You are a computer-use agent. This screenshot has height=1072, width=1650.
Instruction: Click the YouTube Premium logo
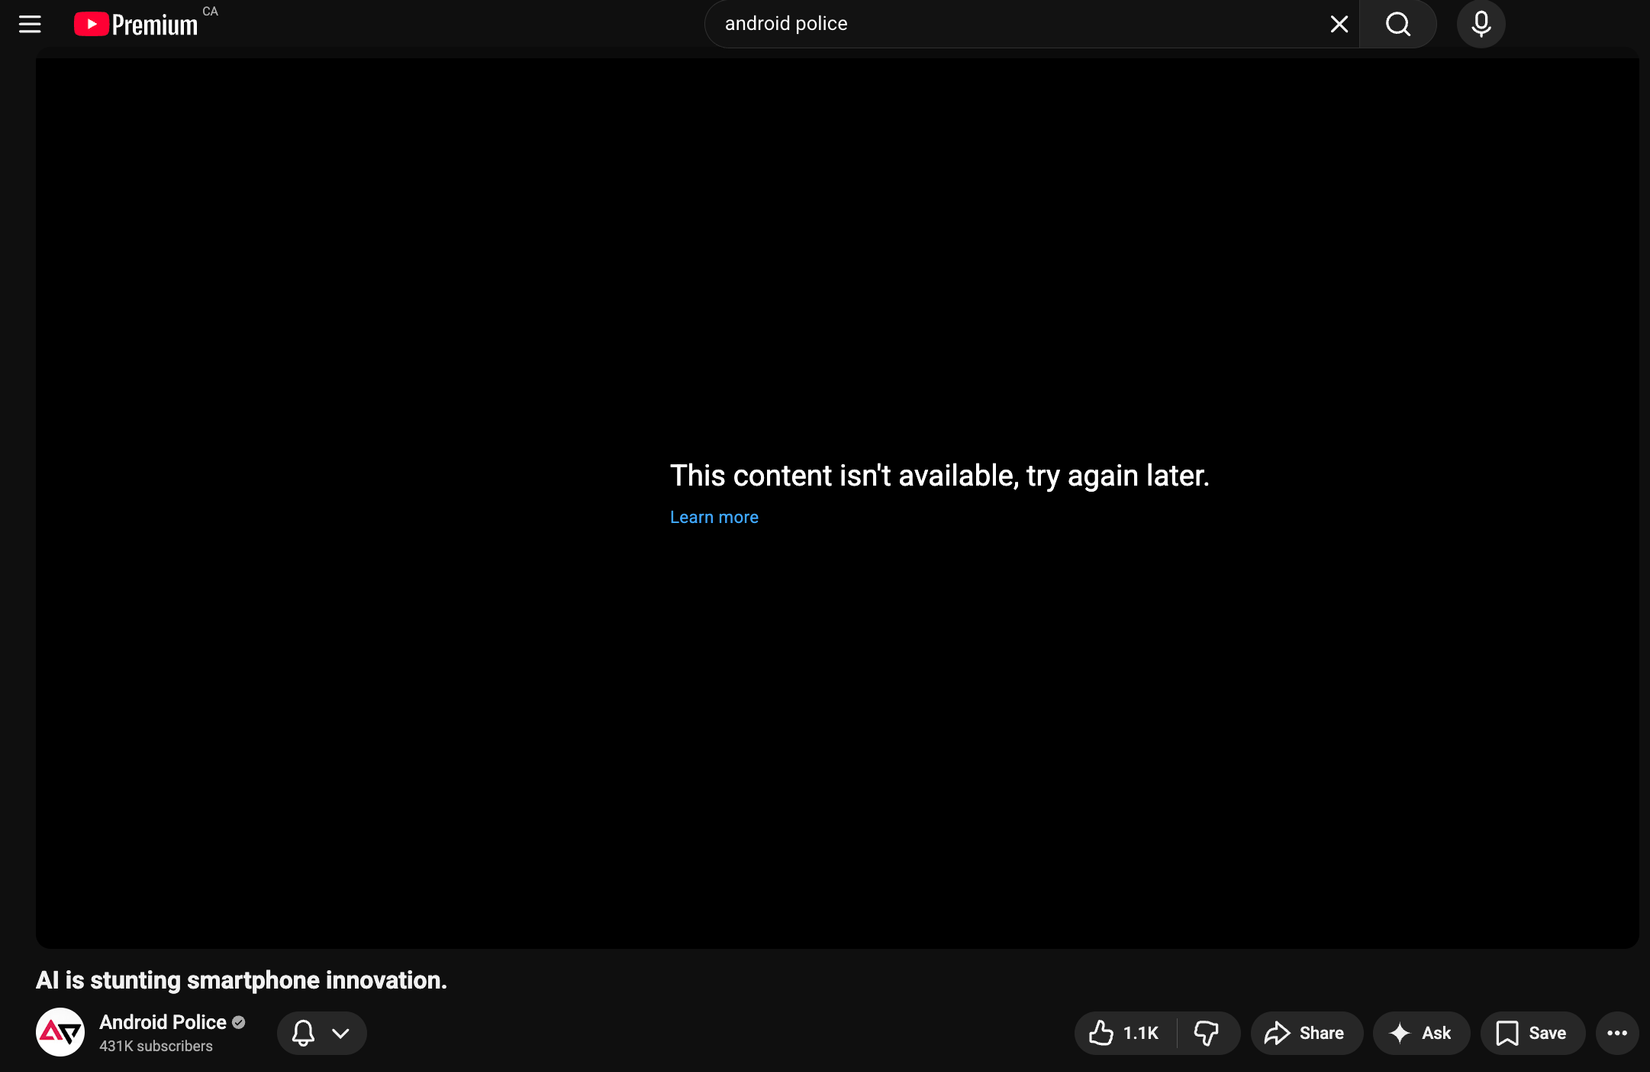136,23
